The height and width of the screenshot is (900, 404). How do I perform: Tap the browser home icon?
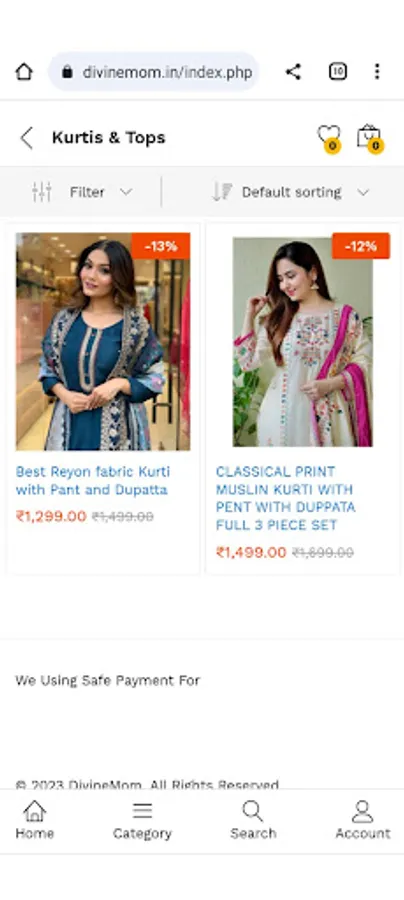coord(24,72)
